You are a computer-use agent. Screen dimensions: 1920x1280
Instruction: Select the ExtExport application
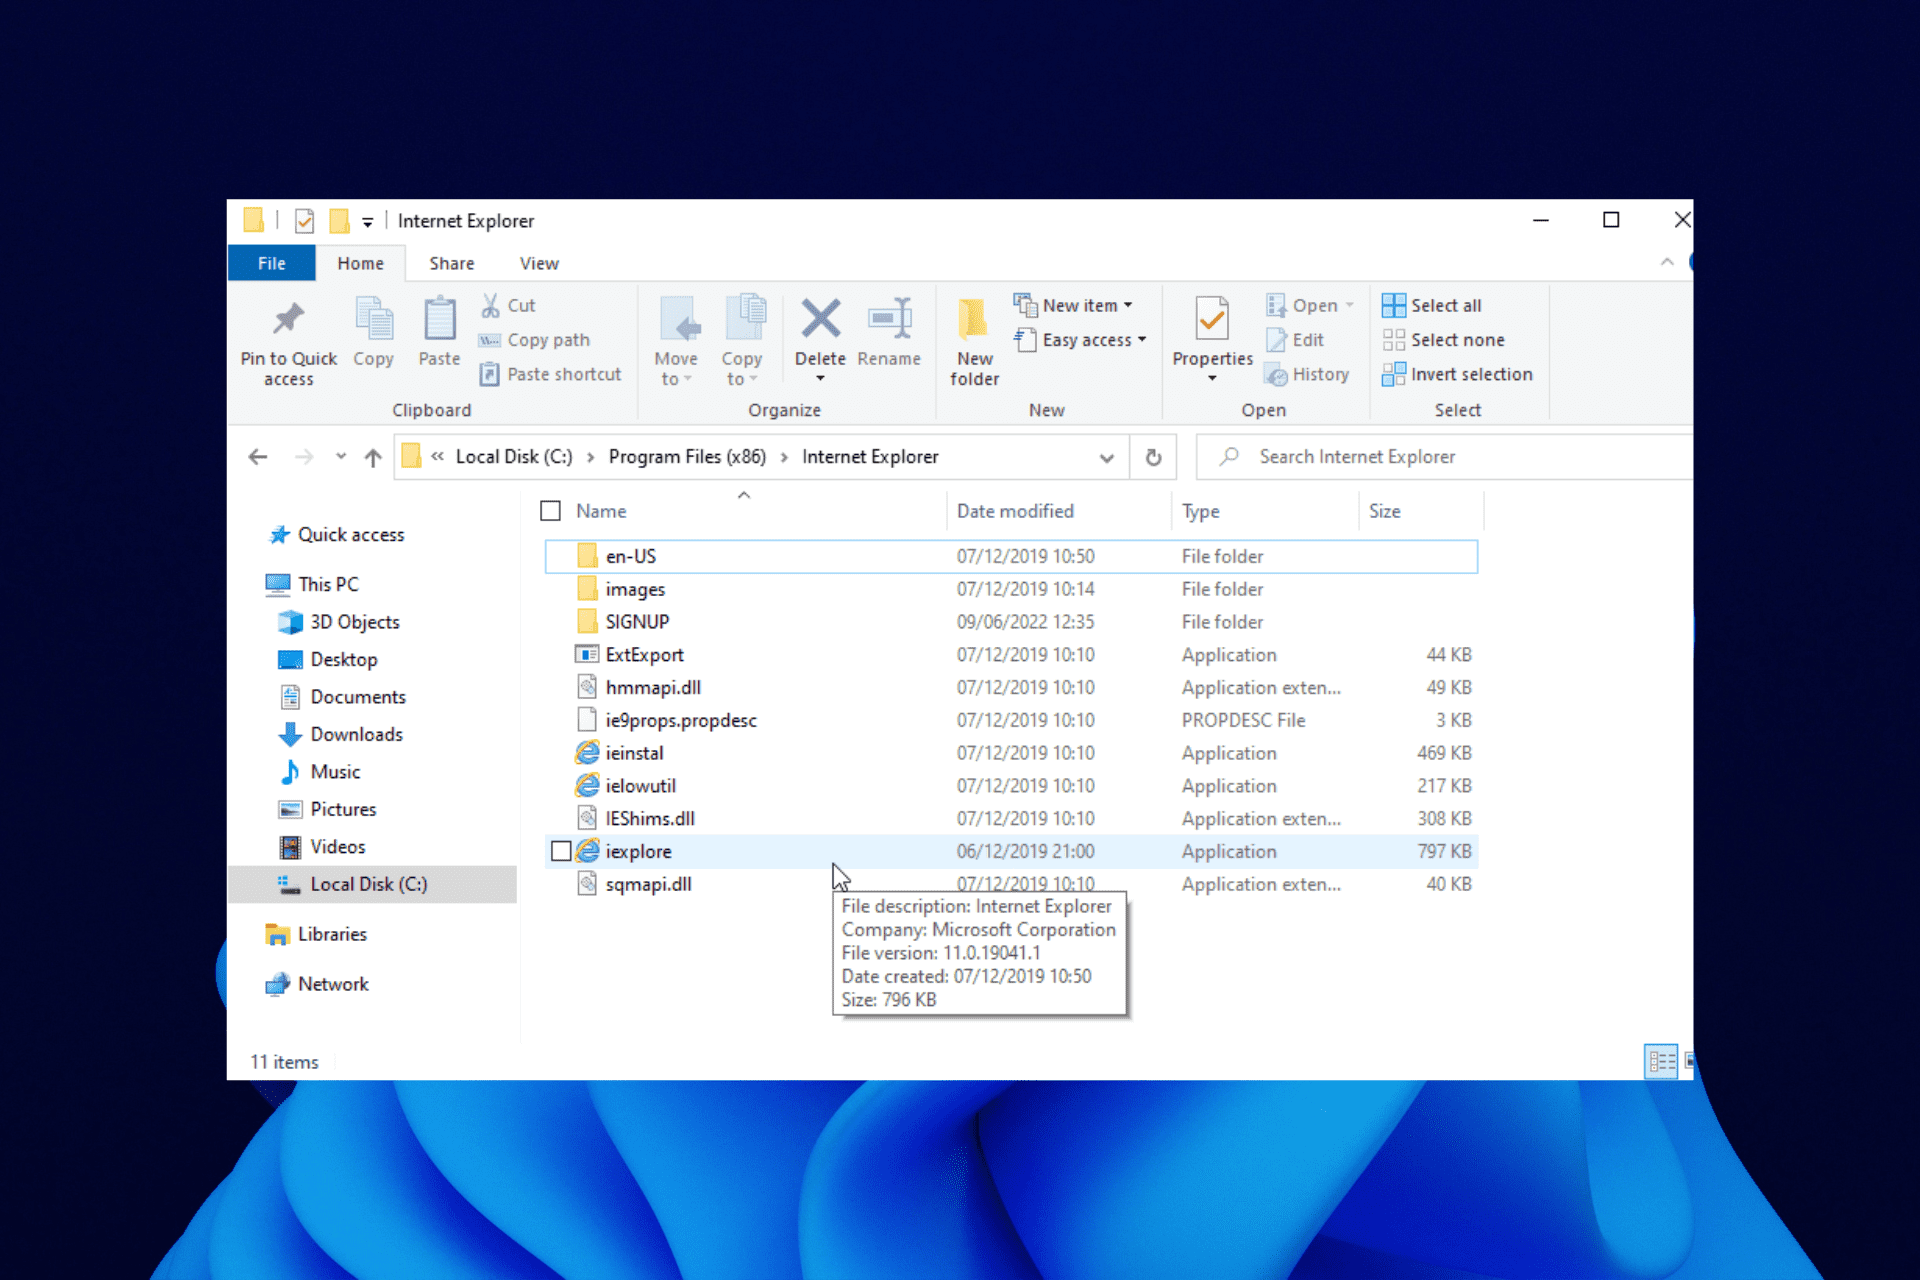(x=1011, y=655)
